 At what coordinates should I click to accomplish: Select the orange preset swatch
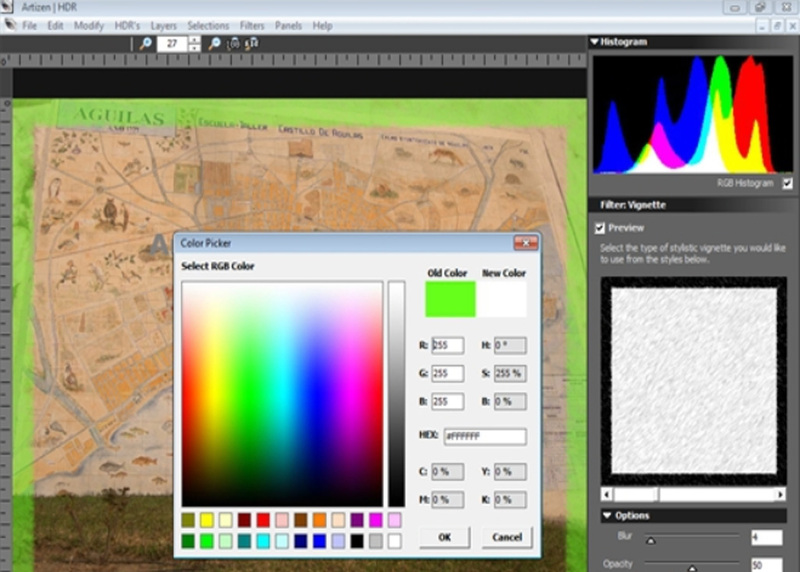click(319, 520)
